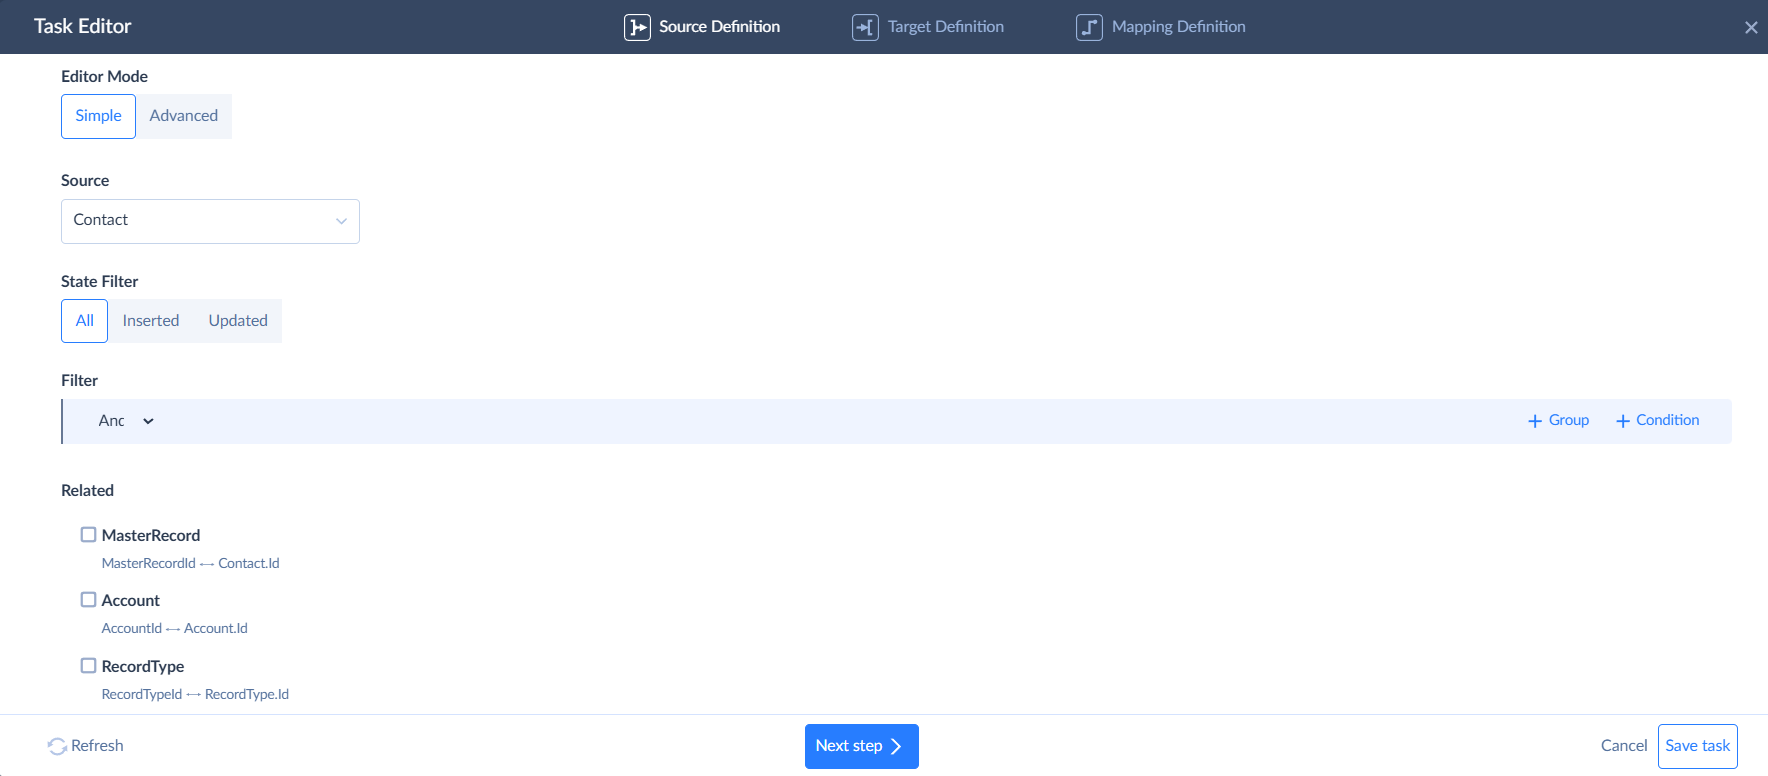Select the Inserted state filter

[x=151, y=321]
